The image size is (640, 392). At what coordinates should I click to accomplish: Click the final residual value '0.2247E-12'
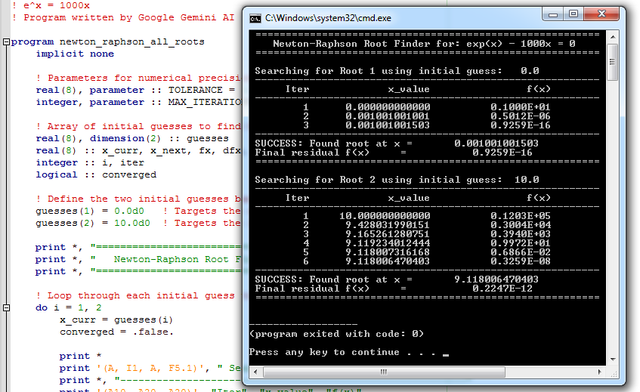[x=502, y=289]
